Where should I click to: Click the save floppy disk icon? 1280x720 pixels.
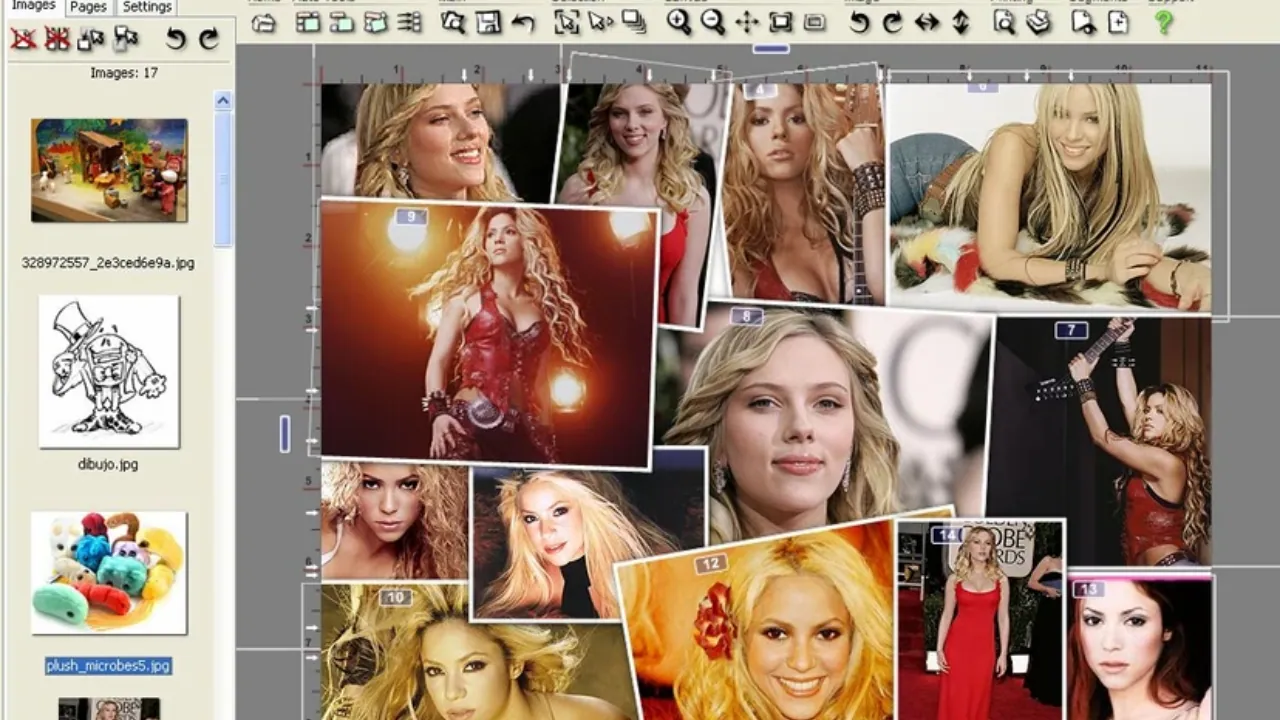(488, 22)
